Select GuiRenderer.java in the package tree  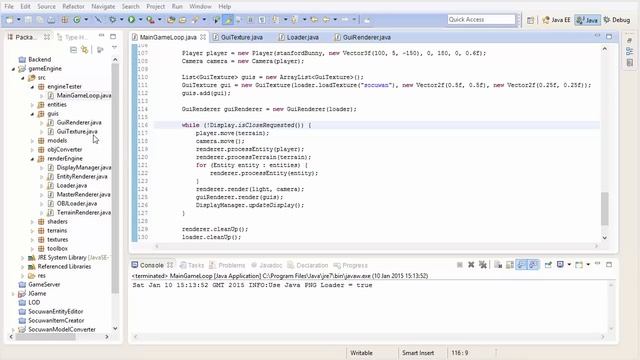click(79, 122)
